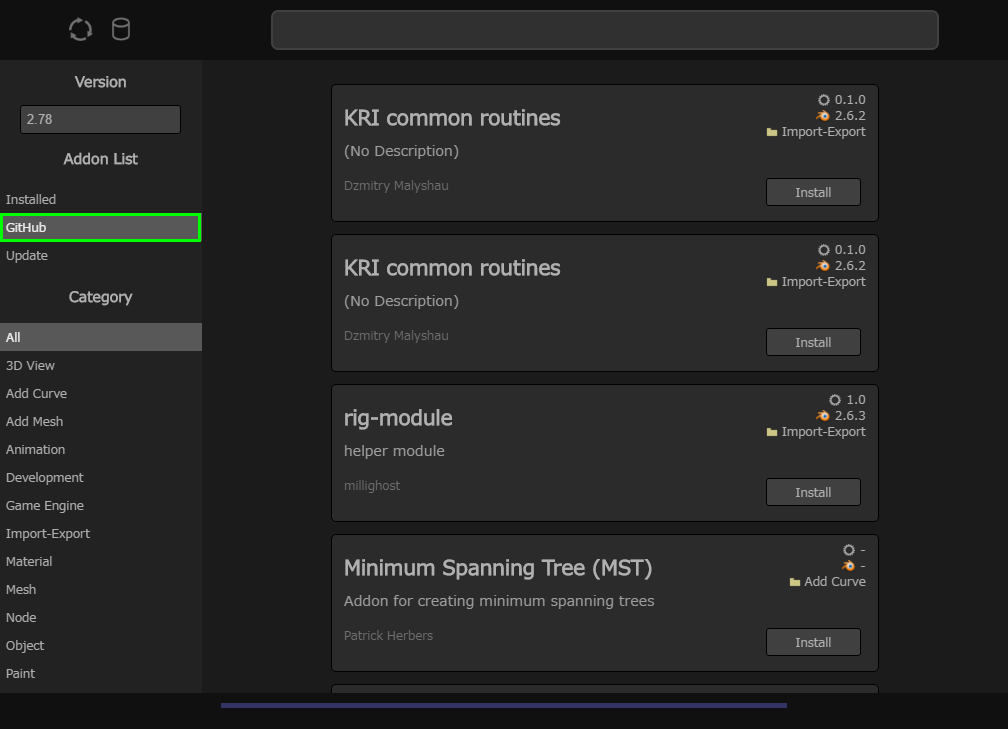Filter by Animation category

101,449
